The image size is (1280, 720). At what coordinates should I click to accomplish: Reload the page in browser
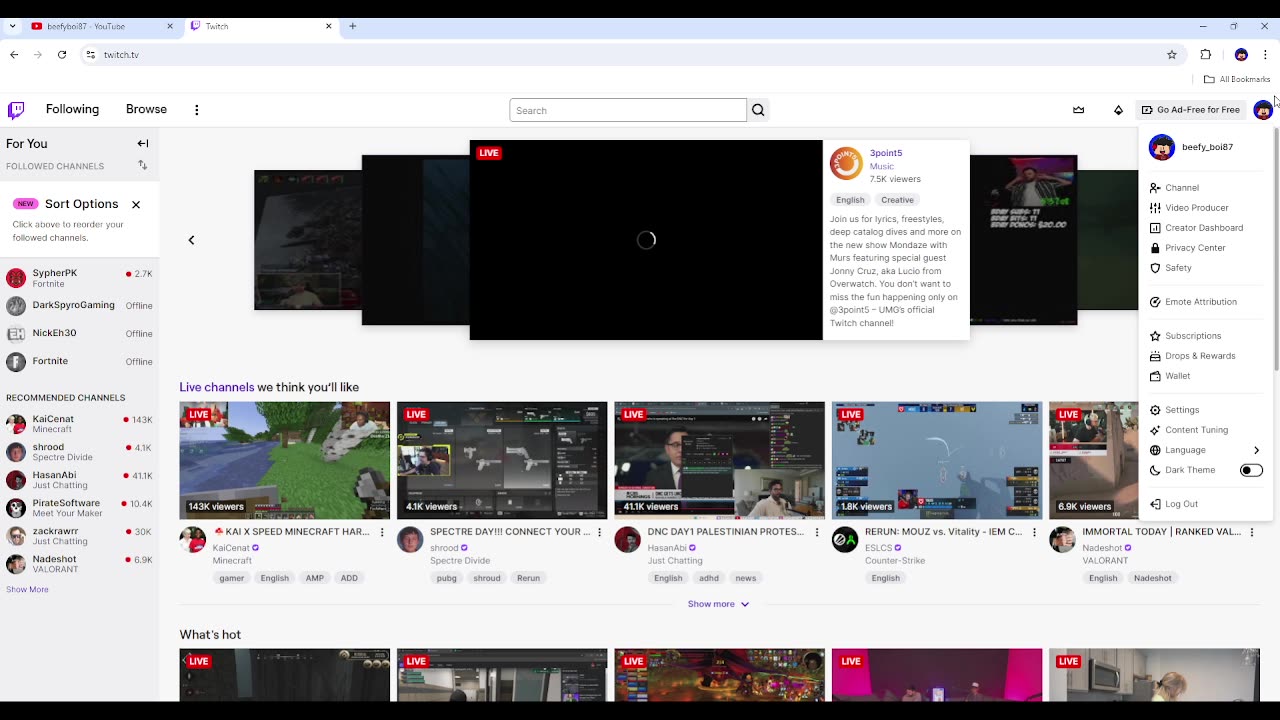(x=62, y=55)
